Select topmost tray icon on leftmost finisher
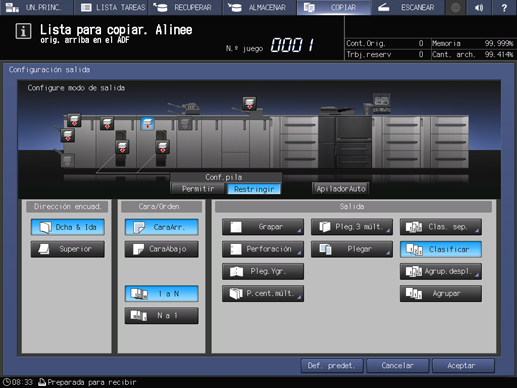517x388 pixels. pos(74,120)
